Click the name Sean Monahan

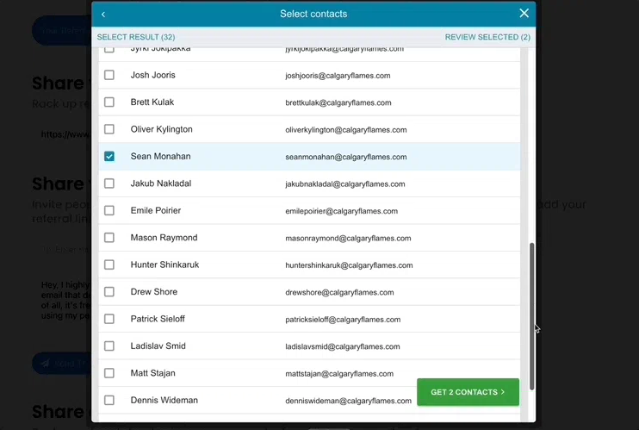160,156
